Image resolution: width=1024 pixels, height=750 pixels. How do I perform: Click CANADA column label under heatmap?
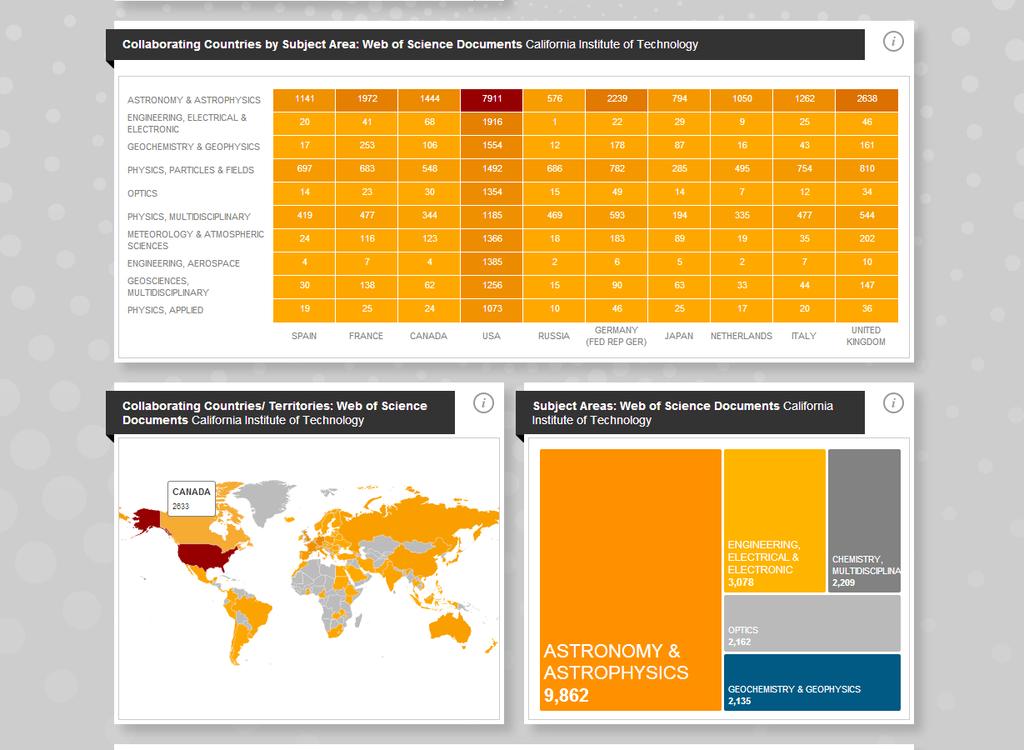point(428,336)
